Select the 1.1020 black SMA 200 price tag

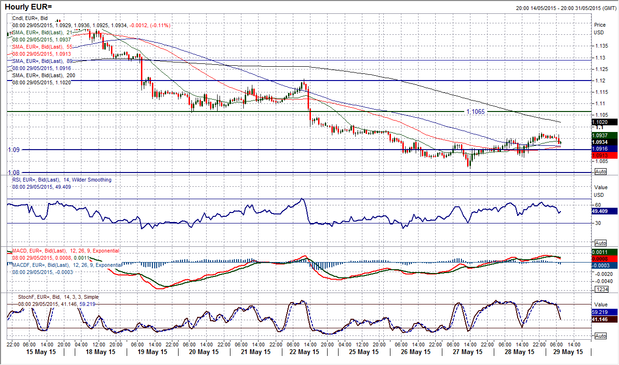click(x=604, y=122)
